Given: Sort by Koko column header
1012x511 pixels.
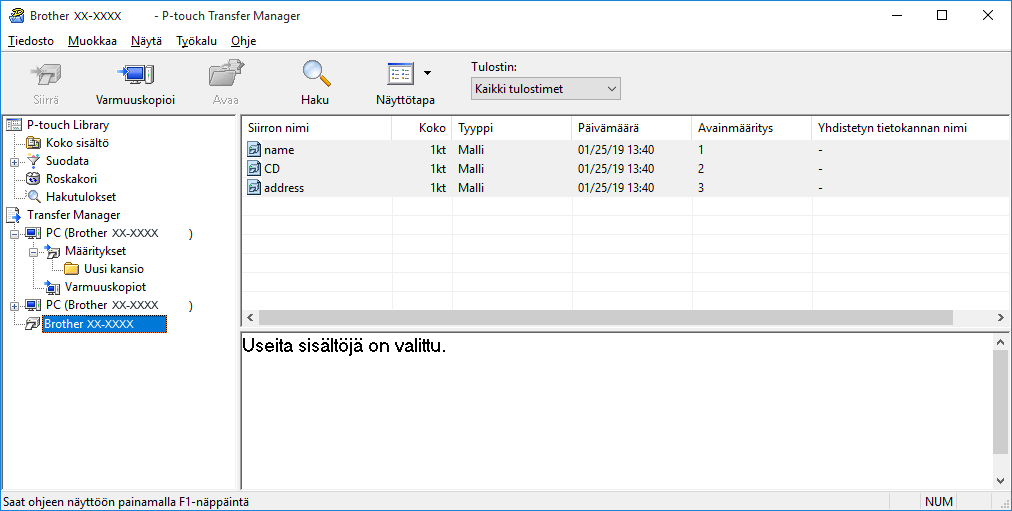Looking at the screenshot, I should click(421, 128).
